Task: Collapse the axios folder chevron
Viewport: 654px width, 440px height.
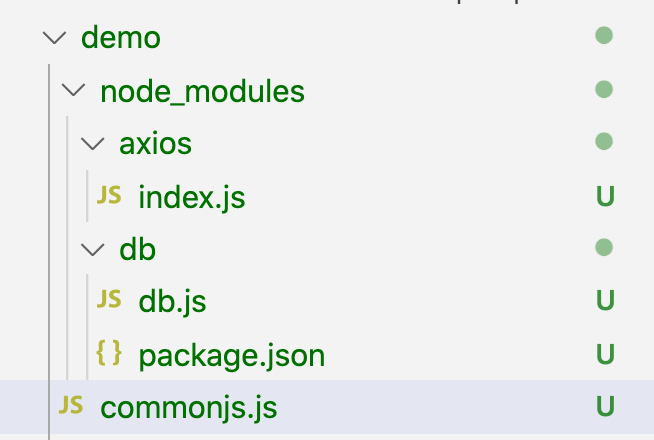Action: pyautogui.click(x=93, y=144)
